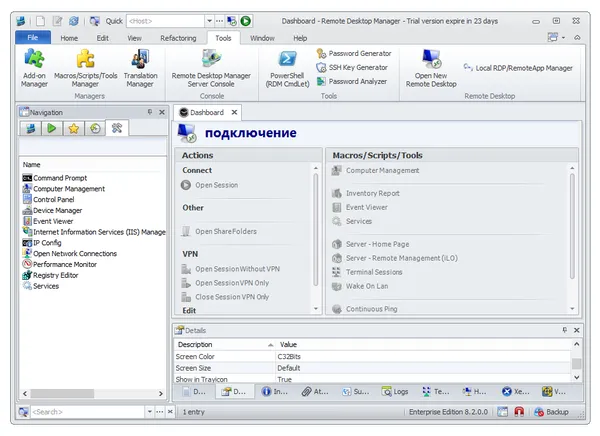This screenshot has width=600, height=436.
Task: Open the Logs tab at bottom
Action: [395, 392]
